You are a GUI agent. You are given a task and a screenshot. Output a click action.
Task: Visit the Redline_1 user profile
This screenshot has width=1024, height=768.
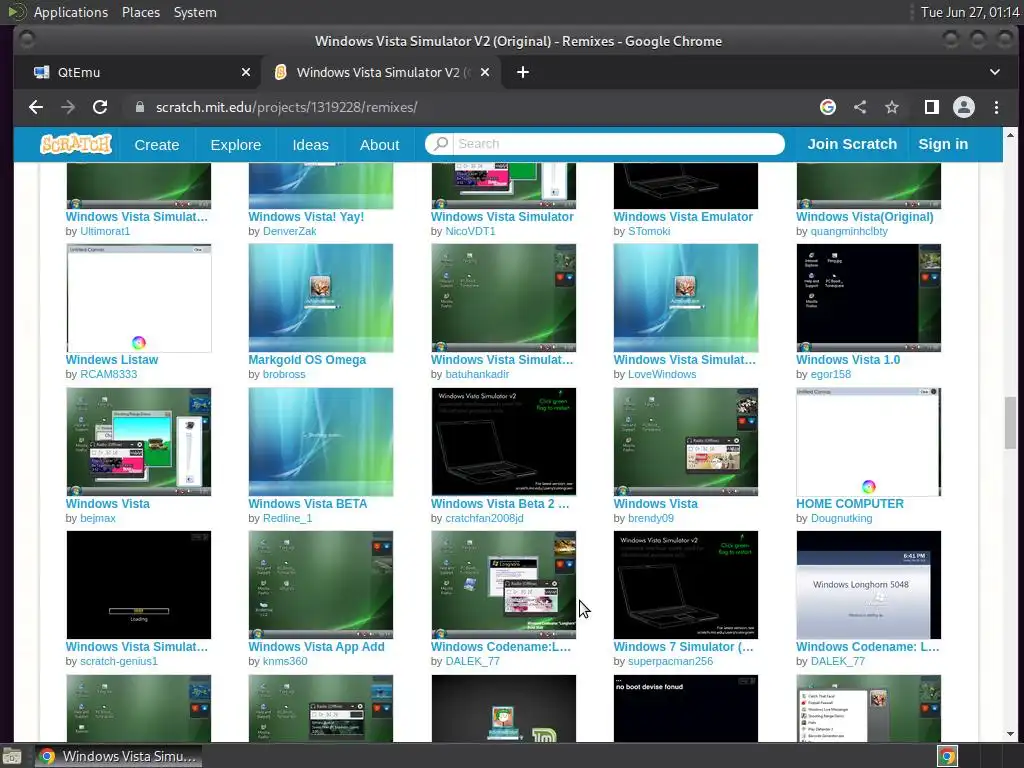point(287,518)
